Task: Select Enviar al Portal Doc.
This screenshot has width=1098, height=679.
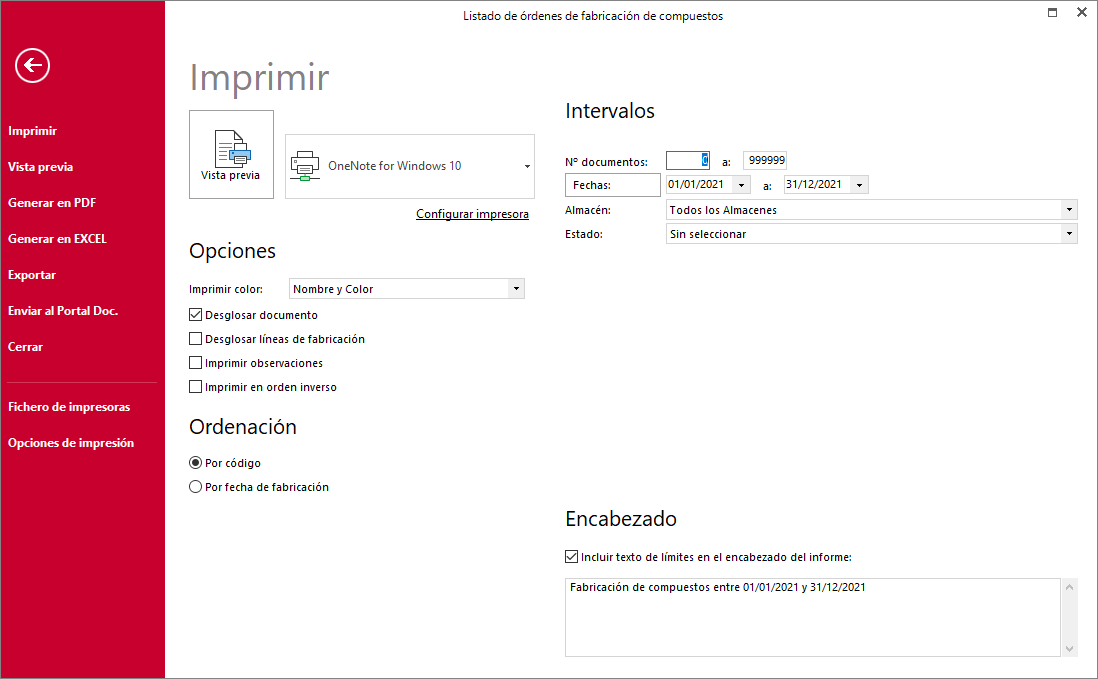Action: pyautogui.click(x=63, y=311)
